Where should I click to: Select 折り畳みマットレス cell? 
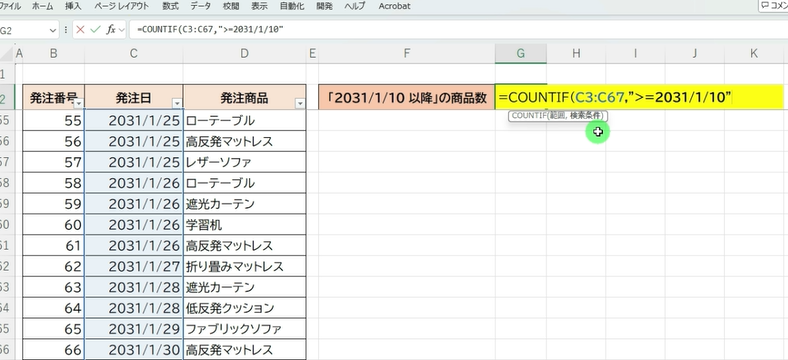point(245,266)
